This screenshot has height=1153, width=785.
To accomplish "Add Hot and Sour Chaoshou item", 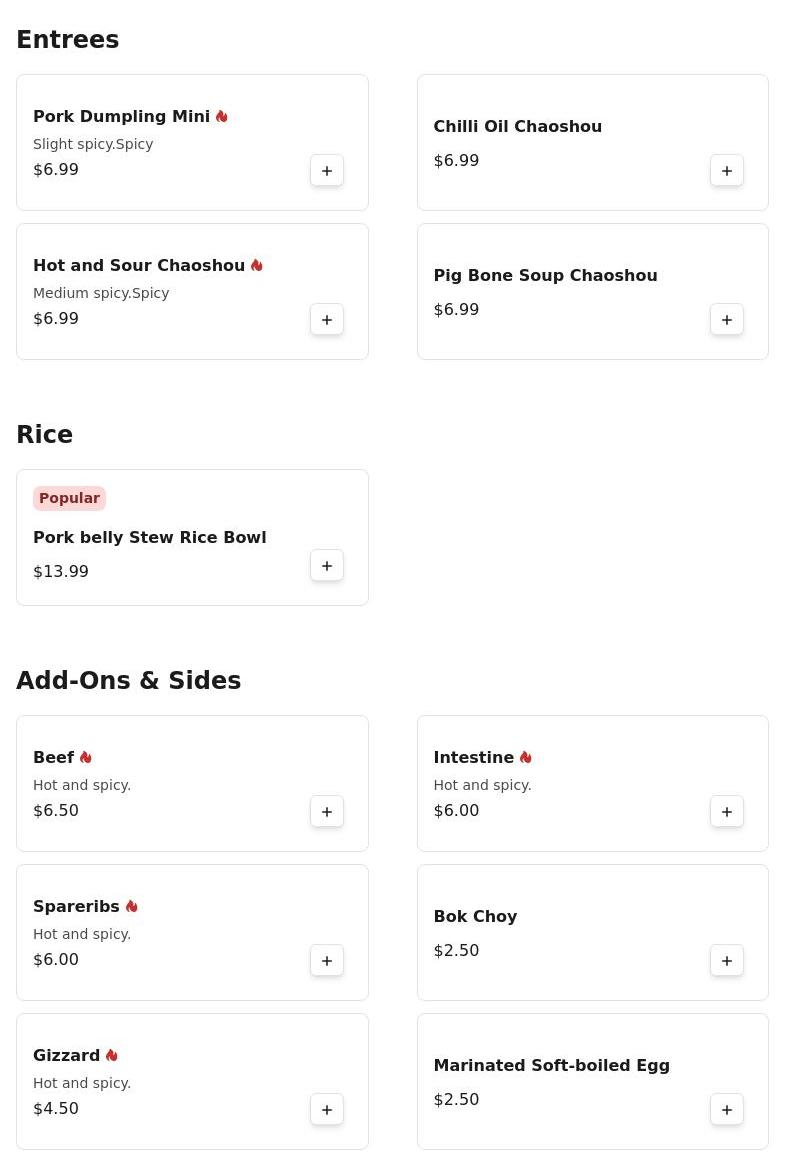I will 327,320.
